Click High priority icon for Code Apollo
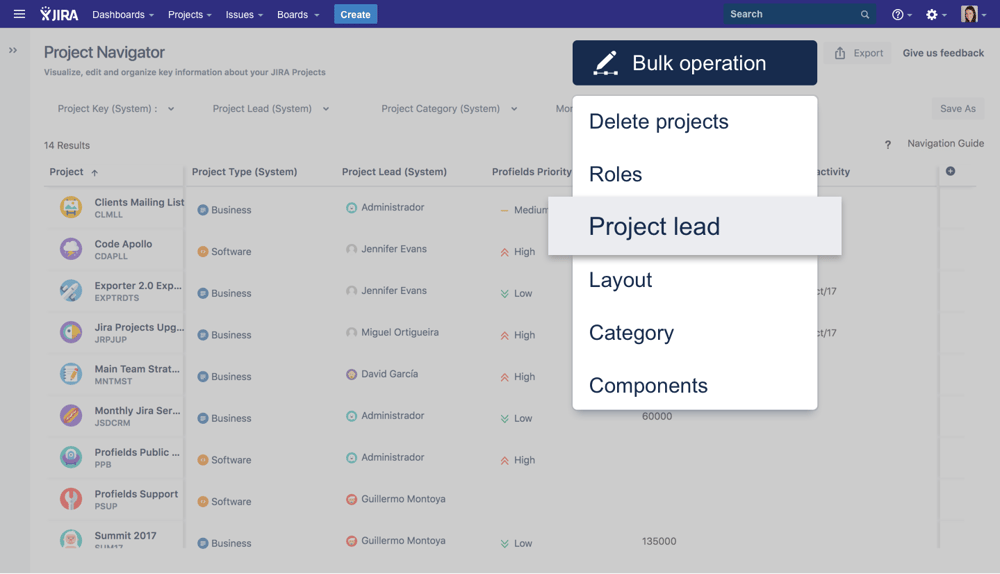The width and height of the screenshot is (1000, 574). pyautogui.click(x=504, y=252)
